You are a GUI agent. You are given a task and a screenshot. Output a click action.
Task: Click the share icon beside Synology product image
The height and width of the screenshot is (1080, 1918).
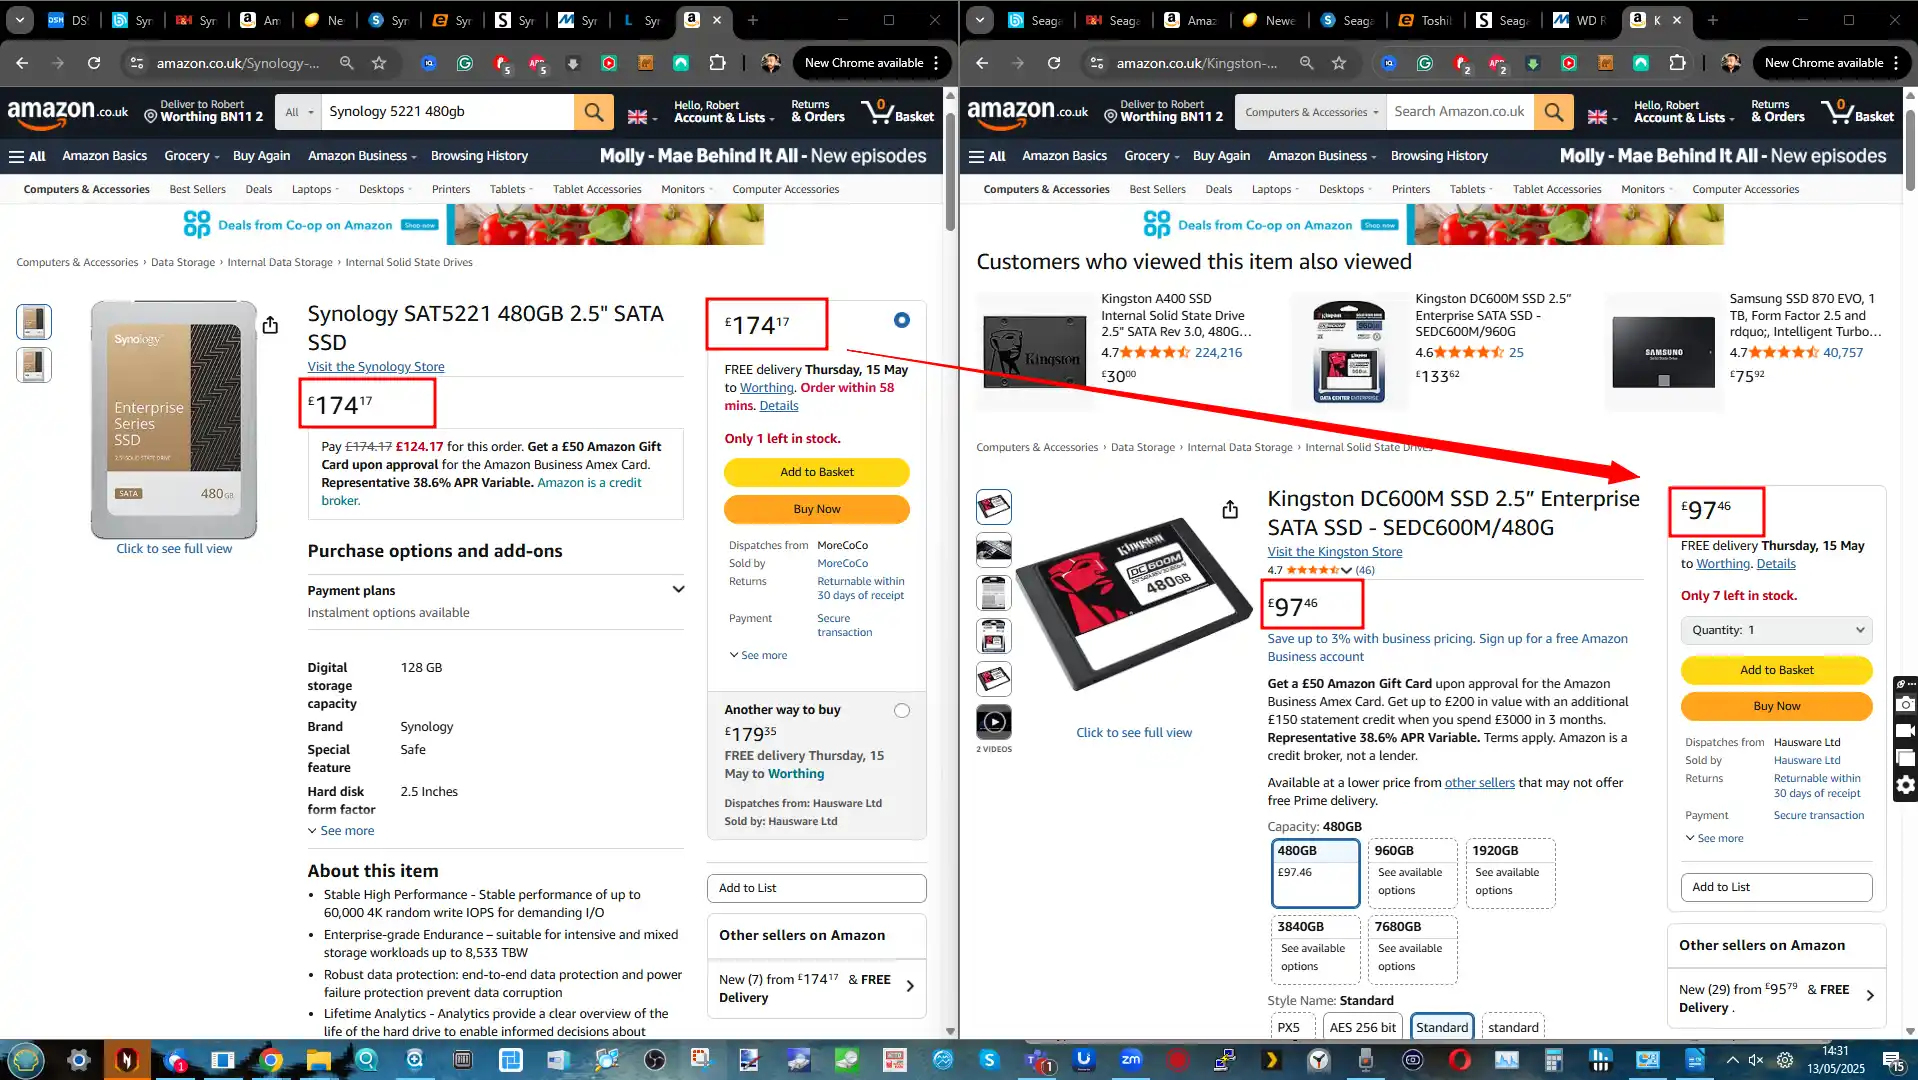(270, 325)
